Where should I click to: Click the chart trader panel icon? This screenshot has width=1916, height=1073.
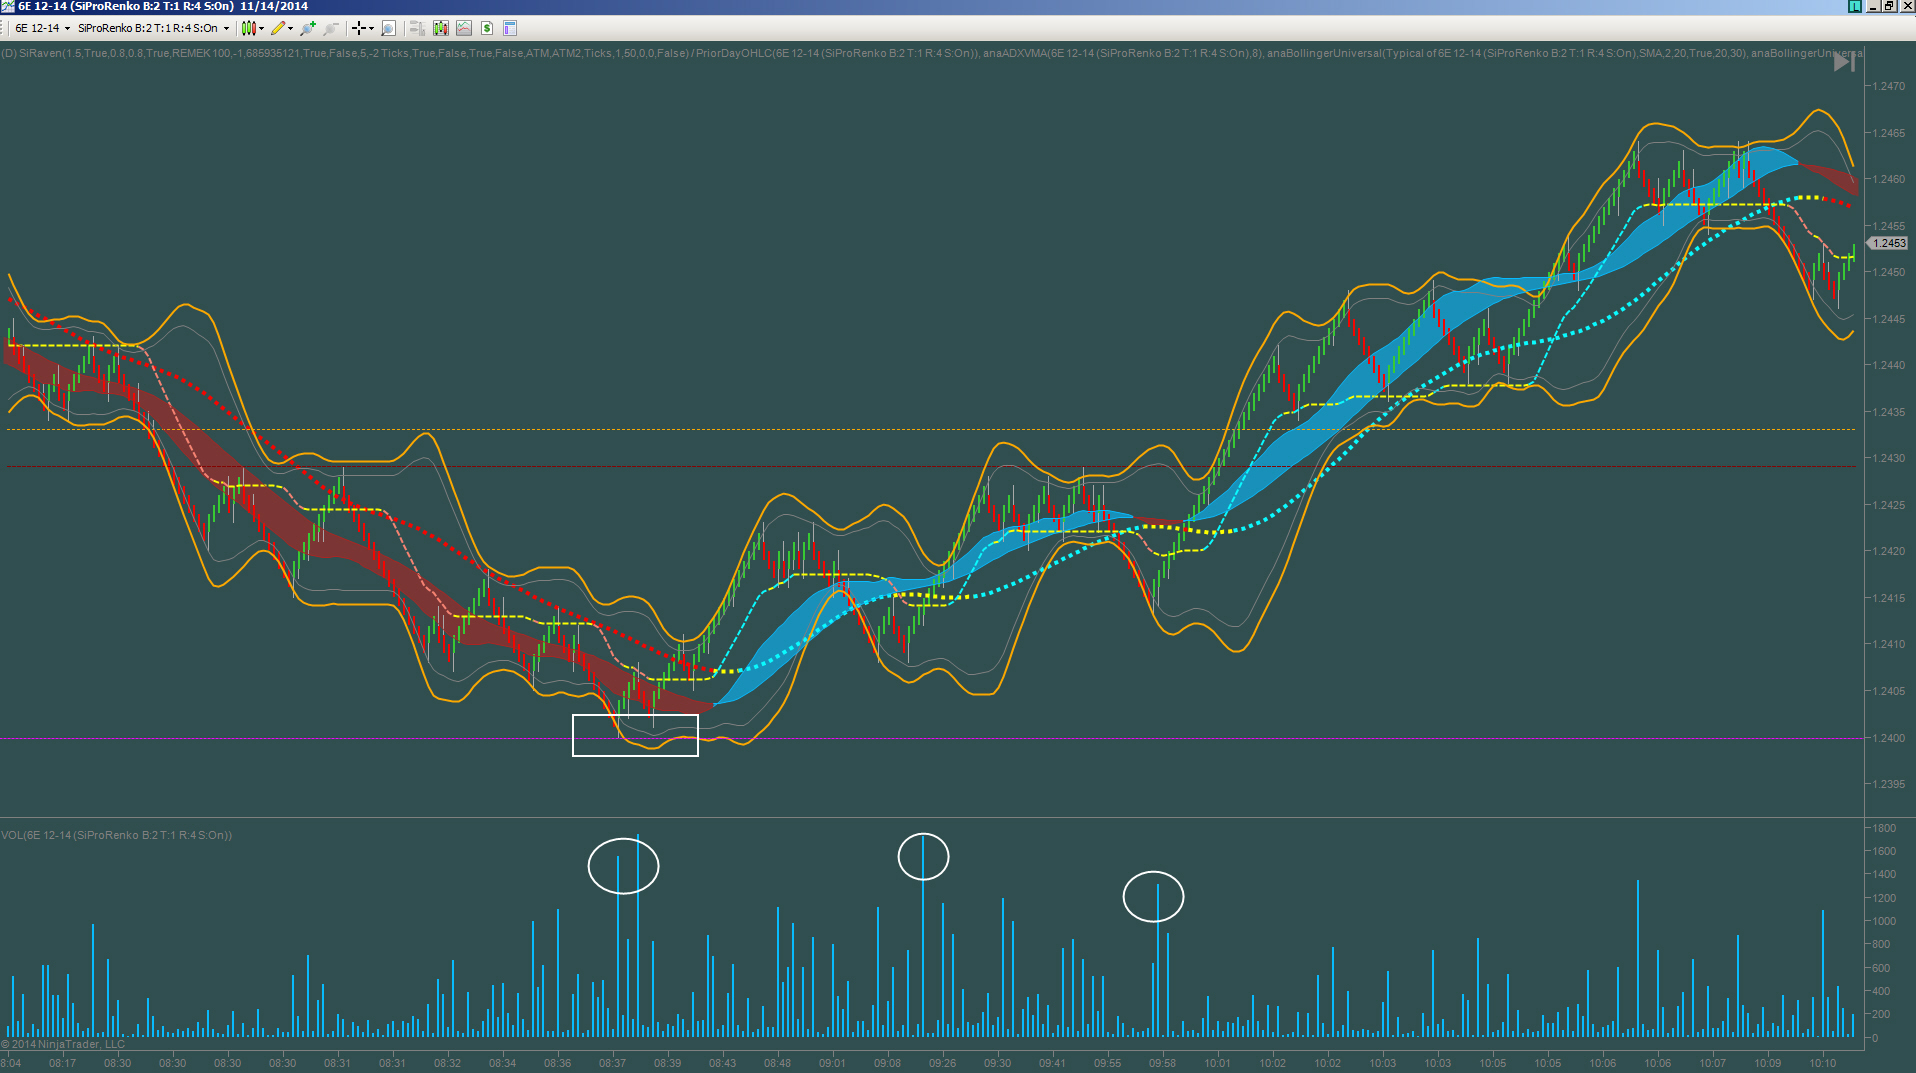click(418, 28)
